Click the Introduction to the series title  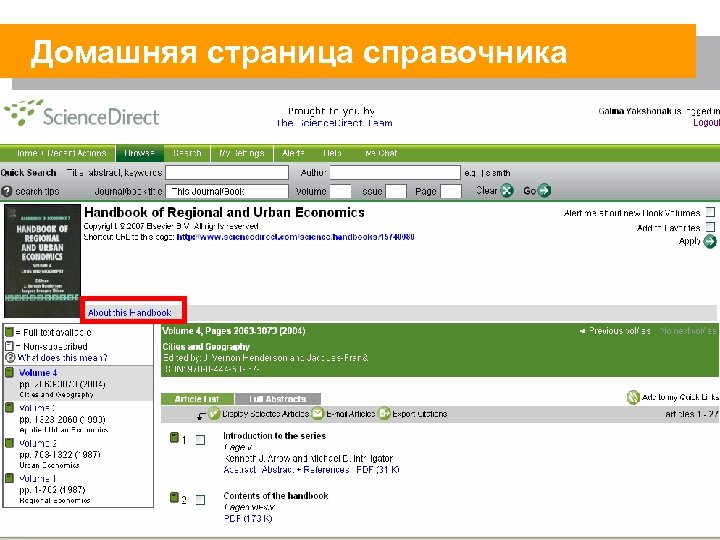[275, 436]
